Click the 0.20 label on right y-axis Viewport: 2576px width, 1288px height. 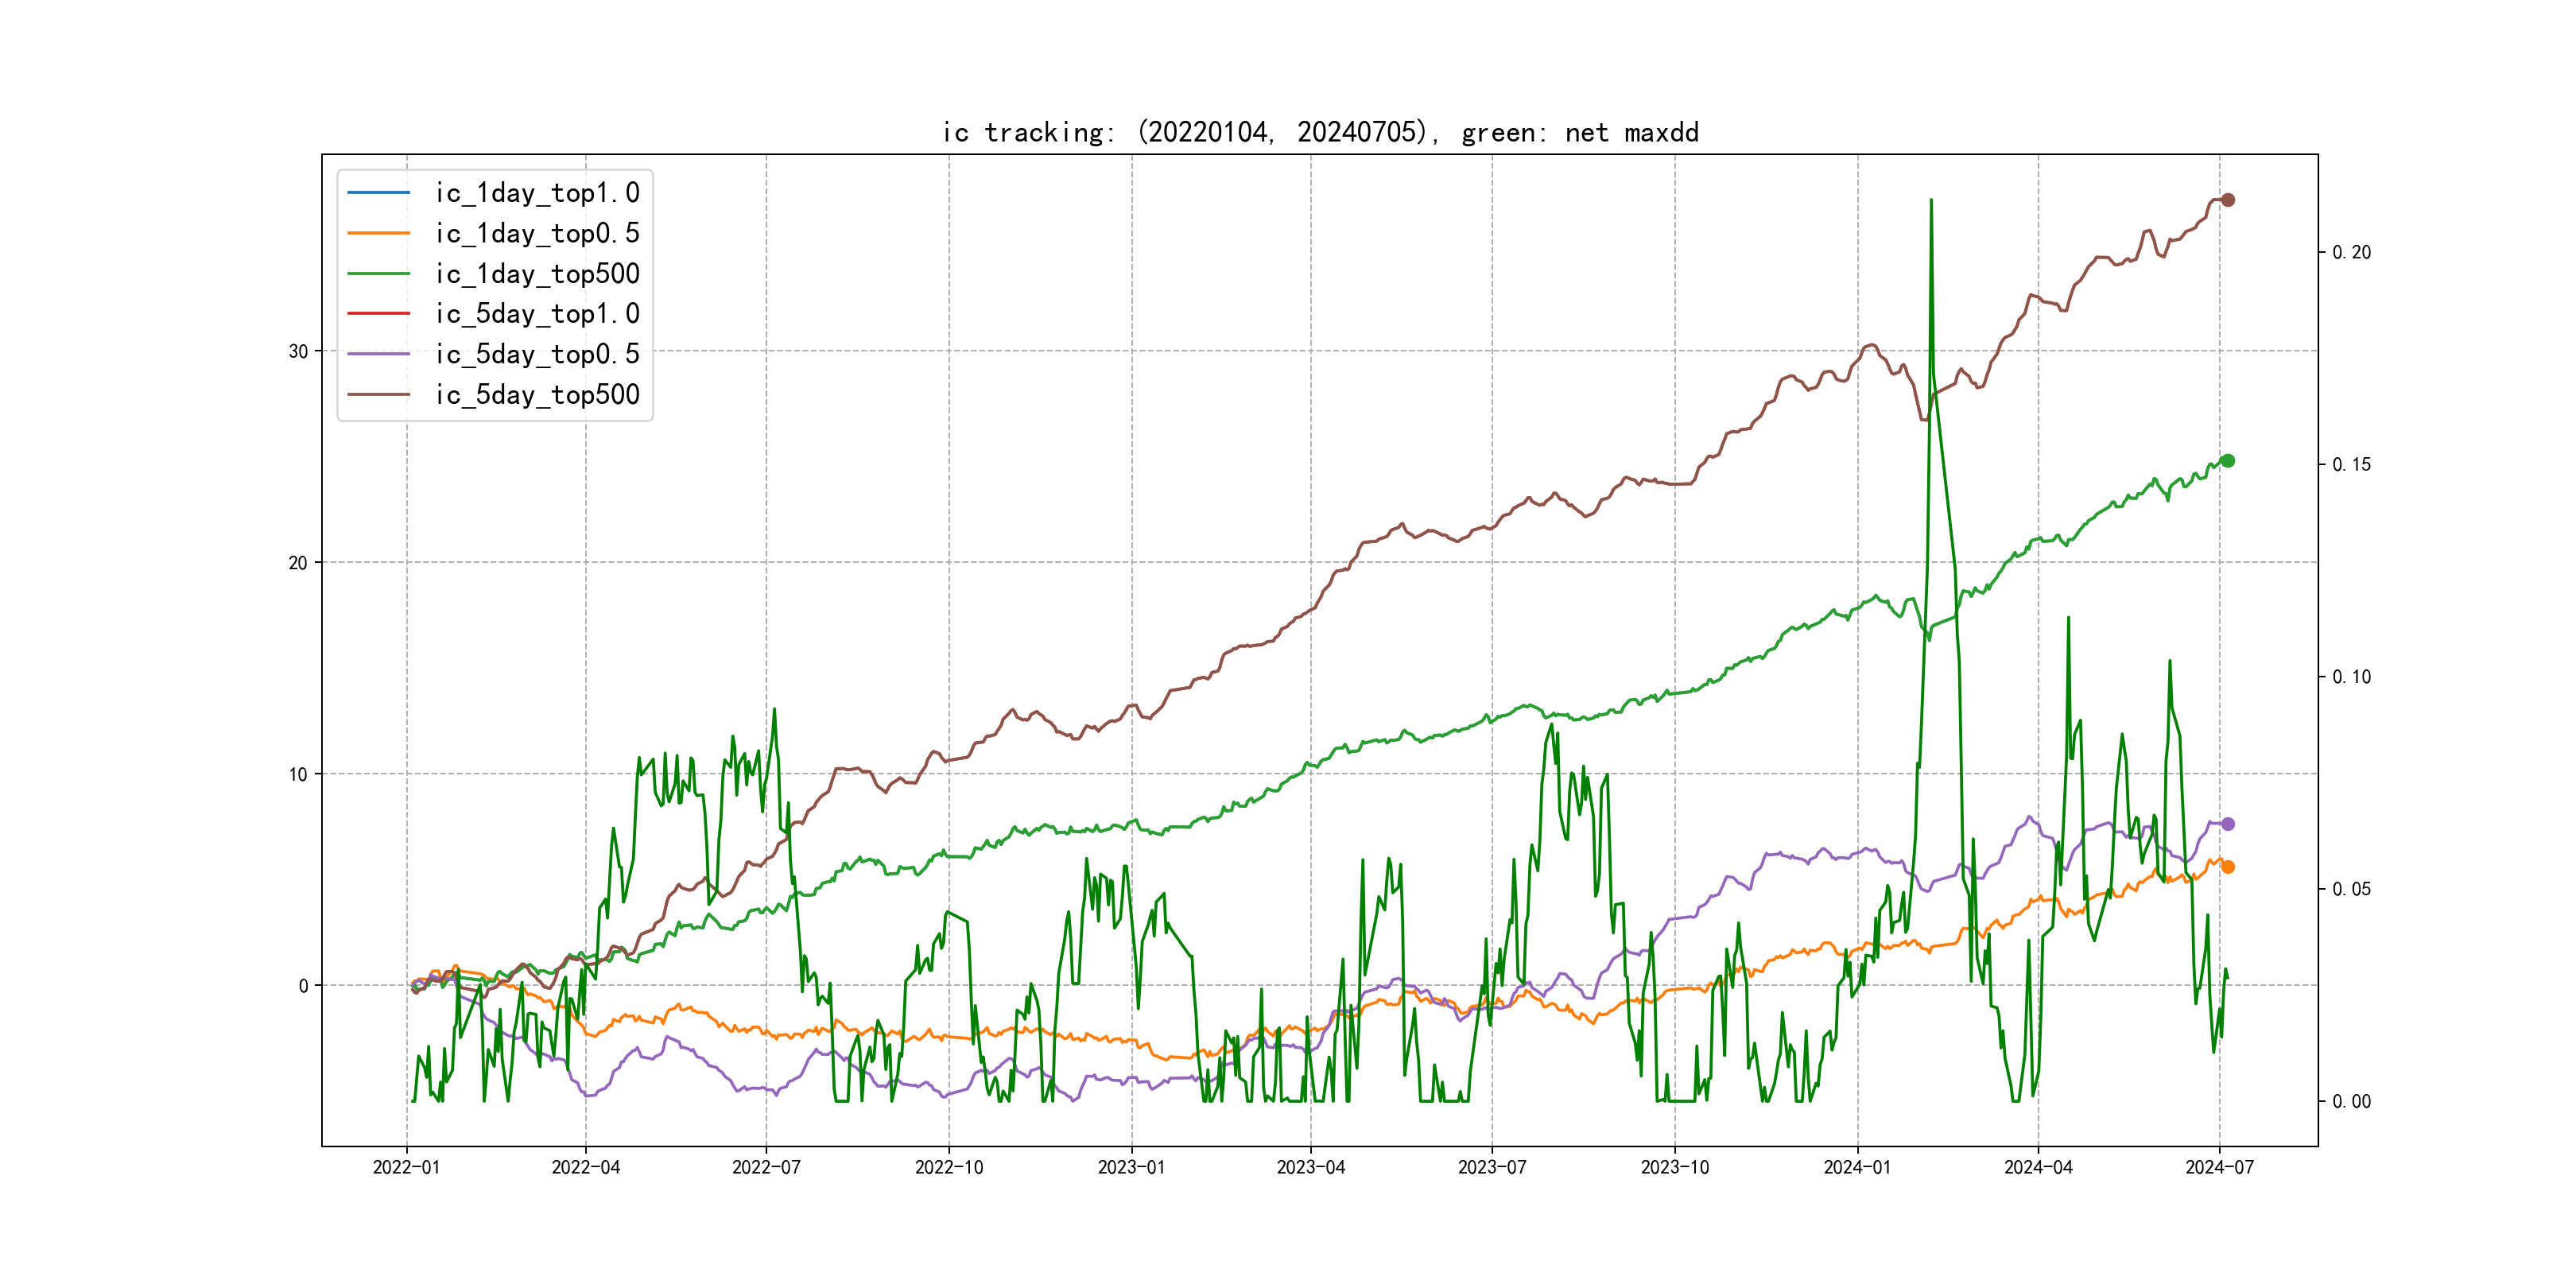click(2351, 252)
